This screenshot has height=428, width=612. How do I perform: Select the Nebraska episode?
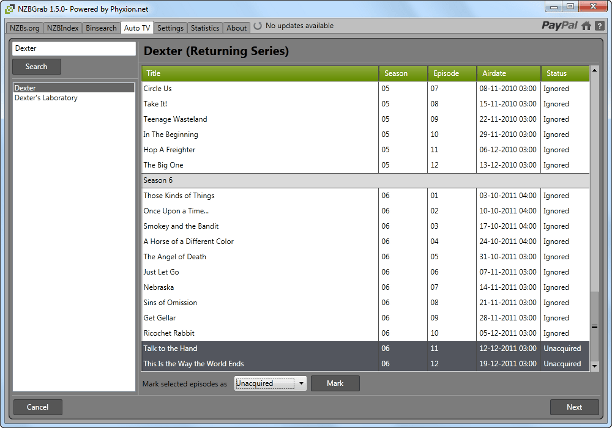365,287
